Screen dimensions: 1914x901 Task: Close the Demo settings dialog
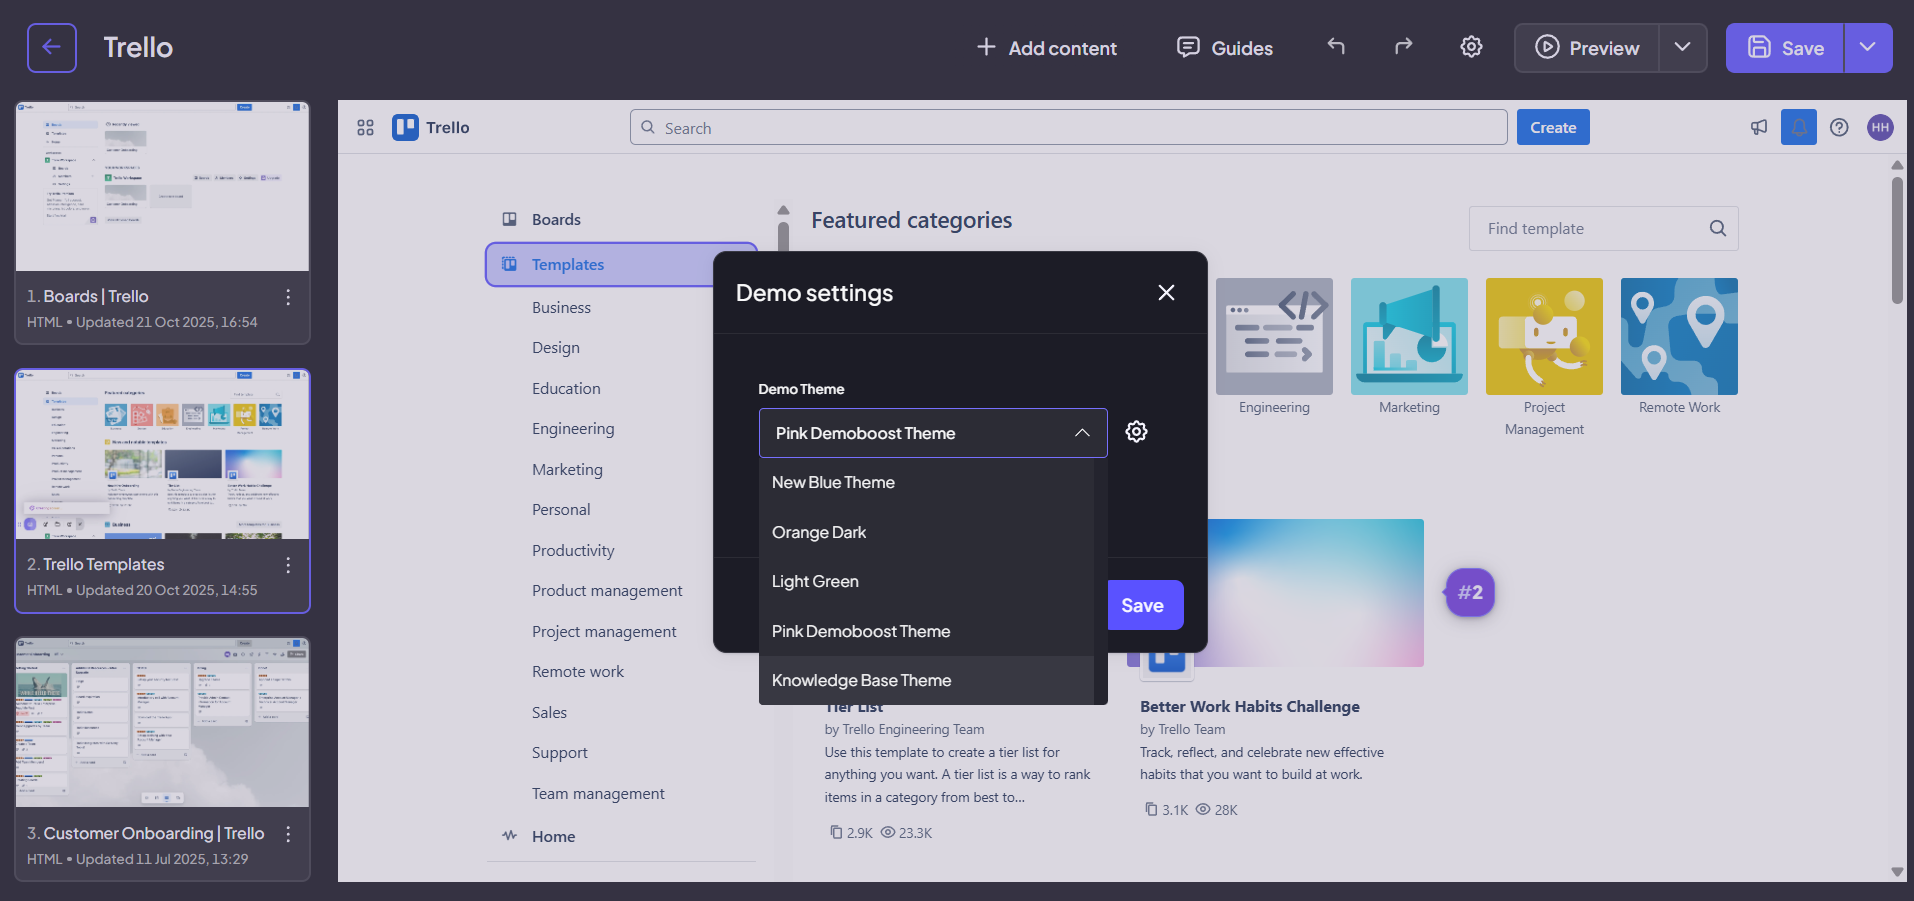coord(1166,292)
